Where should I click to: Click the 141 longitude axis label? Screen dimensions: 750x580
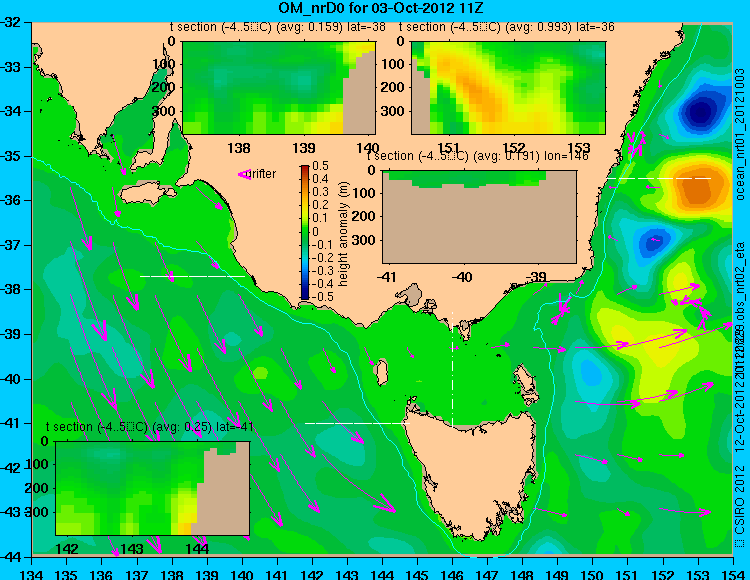coord(277,574)
